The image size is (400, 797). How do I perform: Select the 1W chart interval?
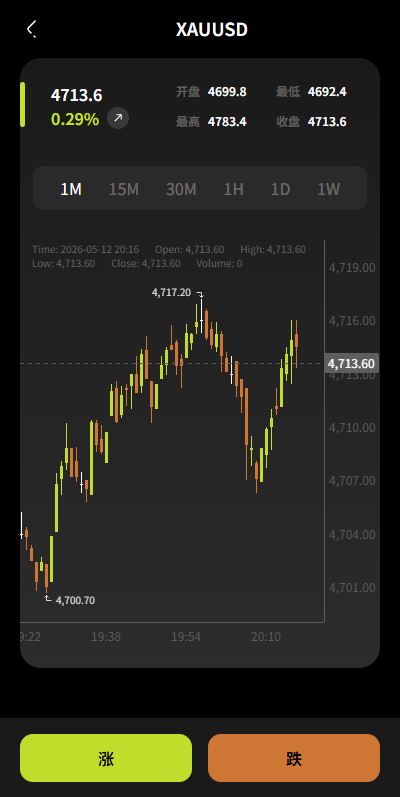(329, 189)
